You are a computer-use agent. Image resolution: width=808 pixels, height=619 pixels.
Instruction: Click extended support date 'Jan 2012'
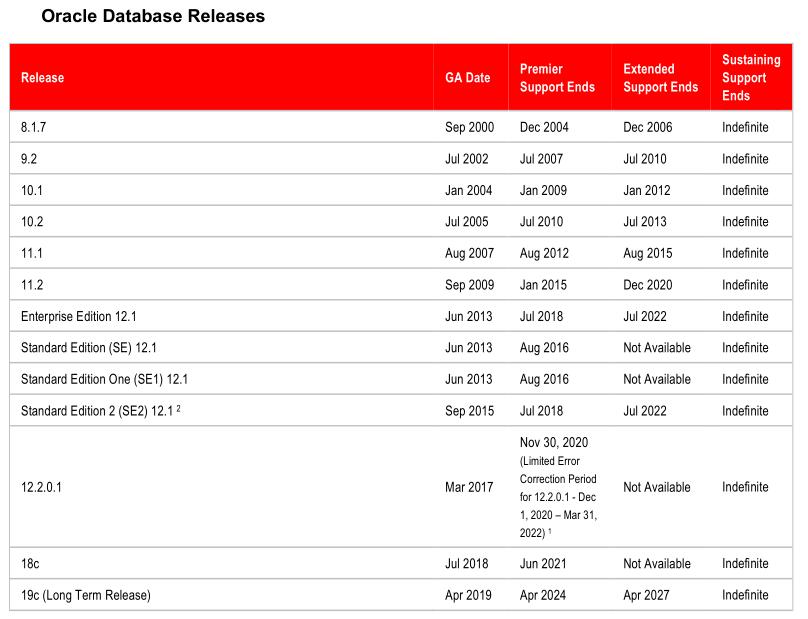pos(647,190)
